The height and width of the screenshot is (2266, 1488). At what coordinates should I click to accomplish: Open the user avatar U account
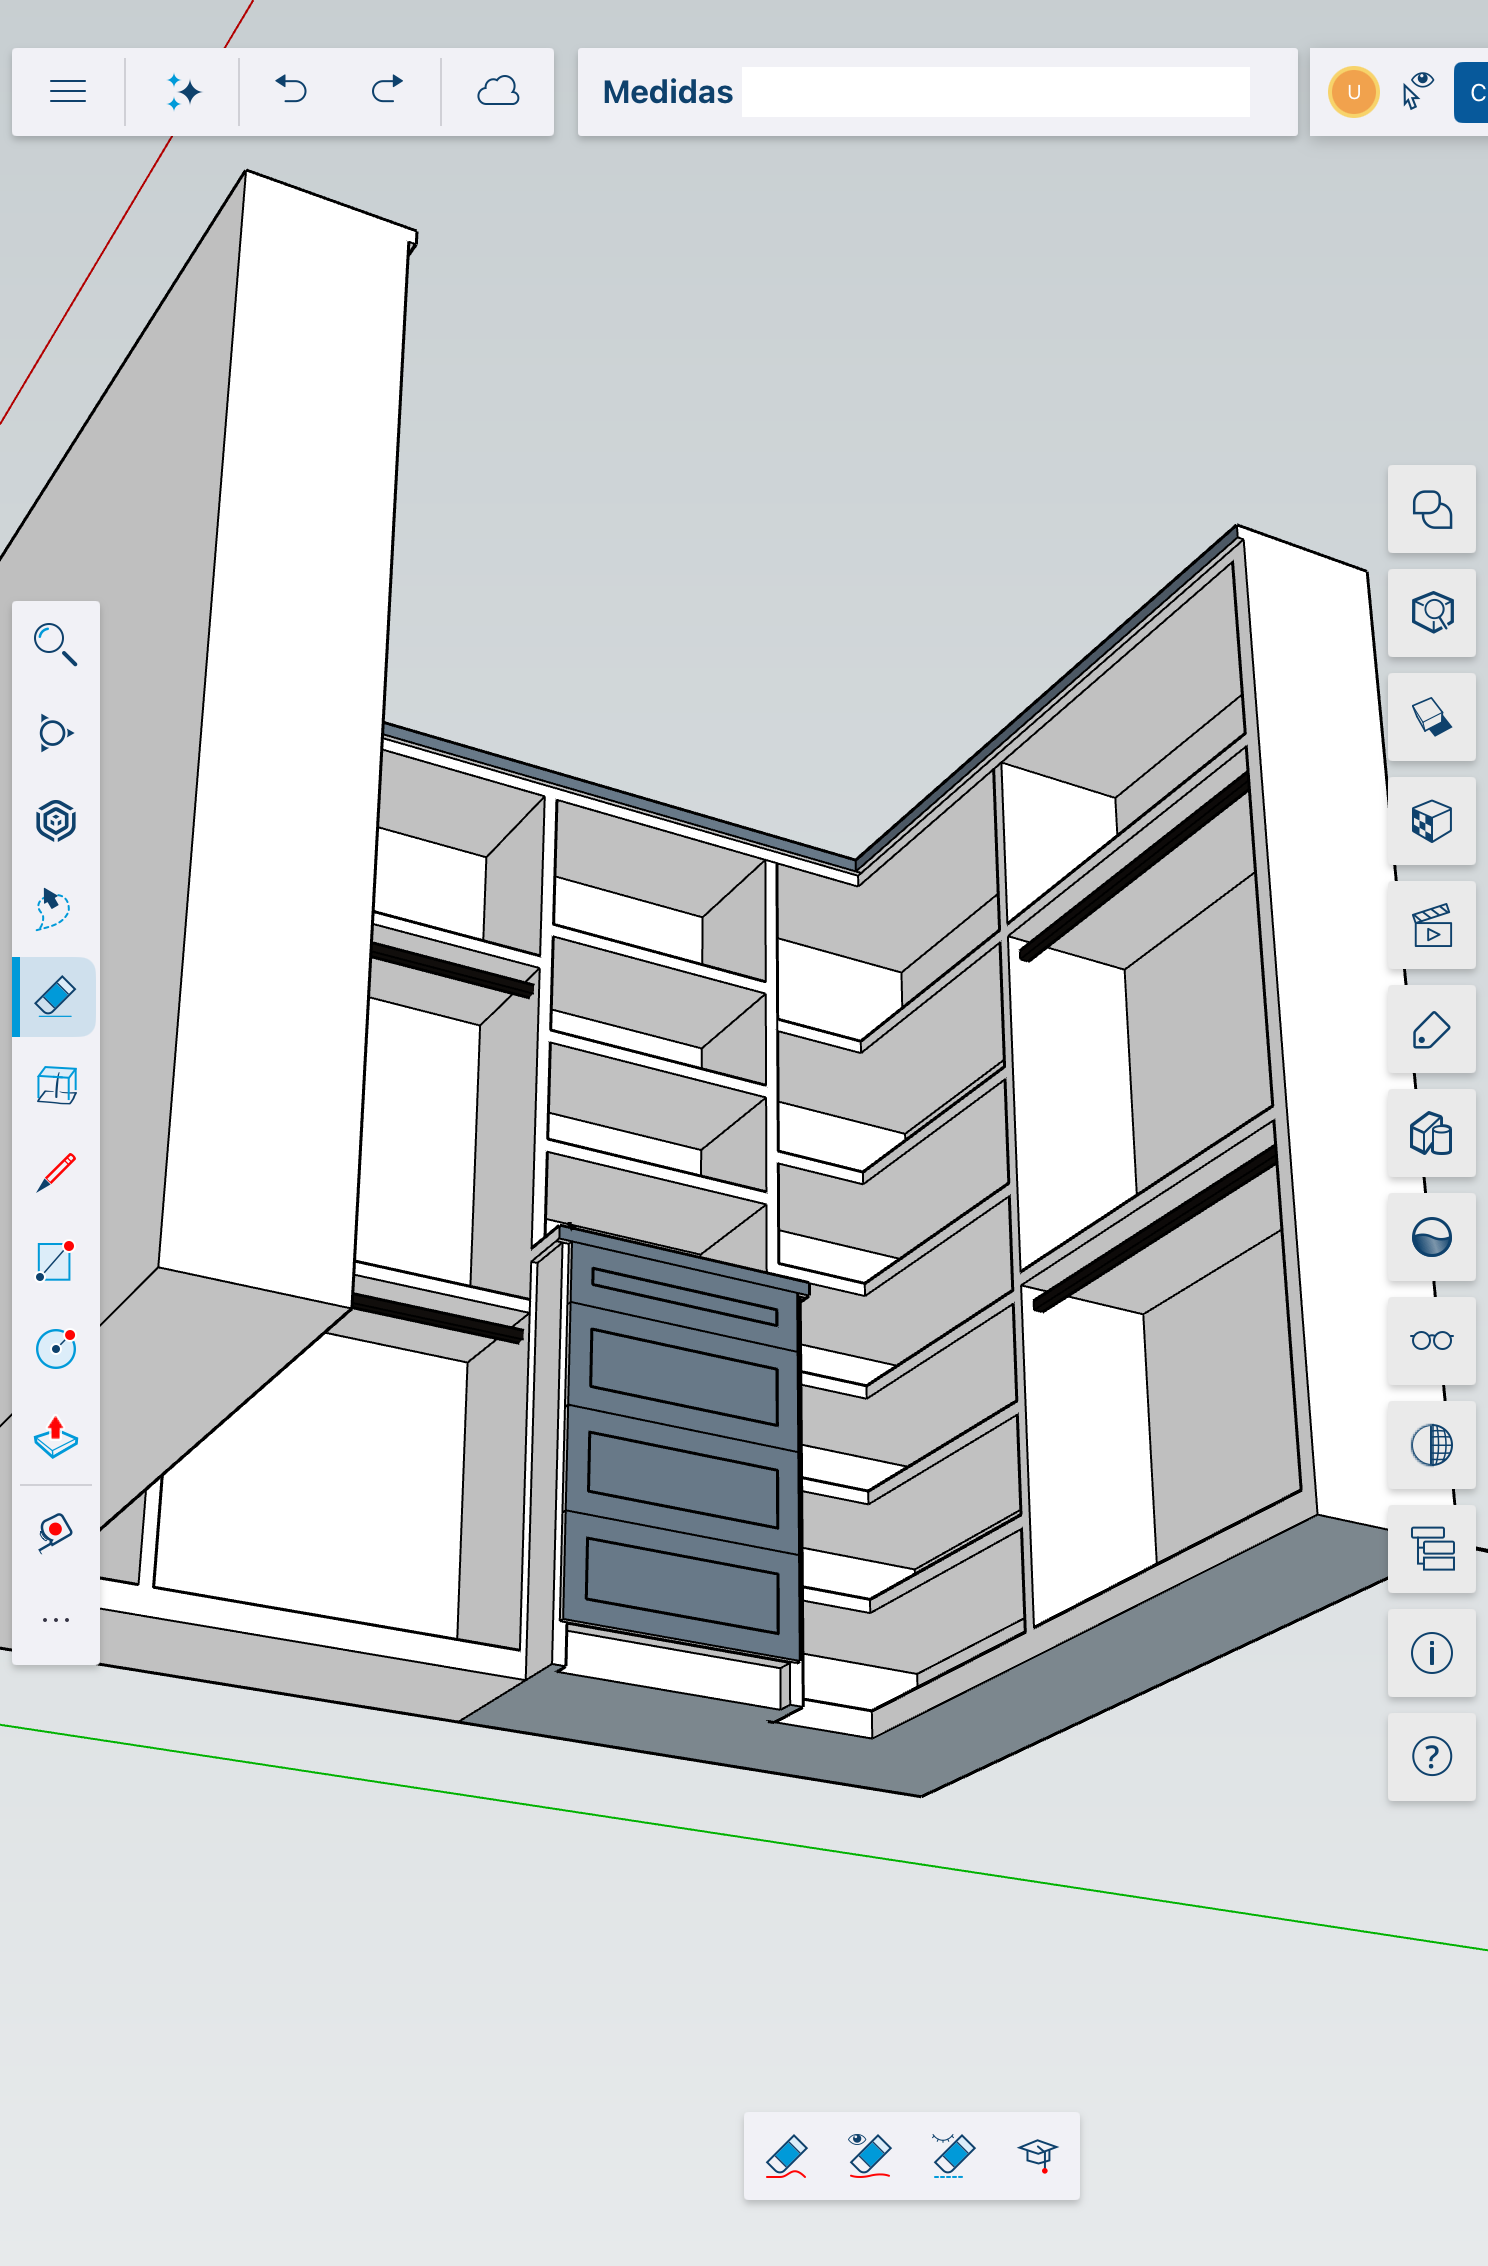coord(1354,92)
